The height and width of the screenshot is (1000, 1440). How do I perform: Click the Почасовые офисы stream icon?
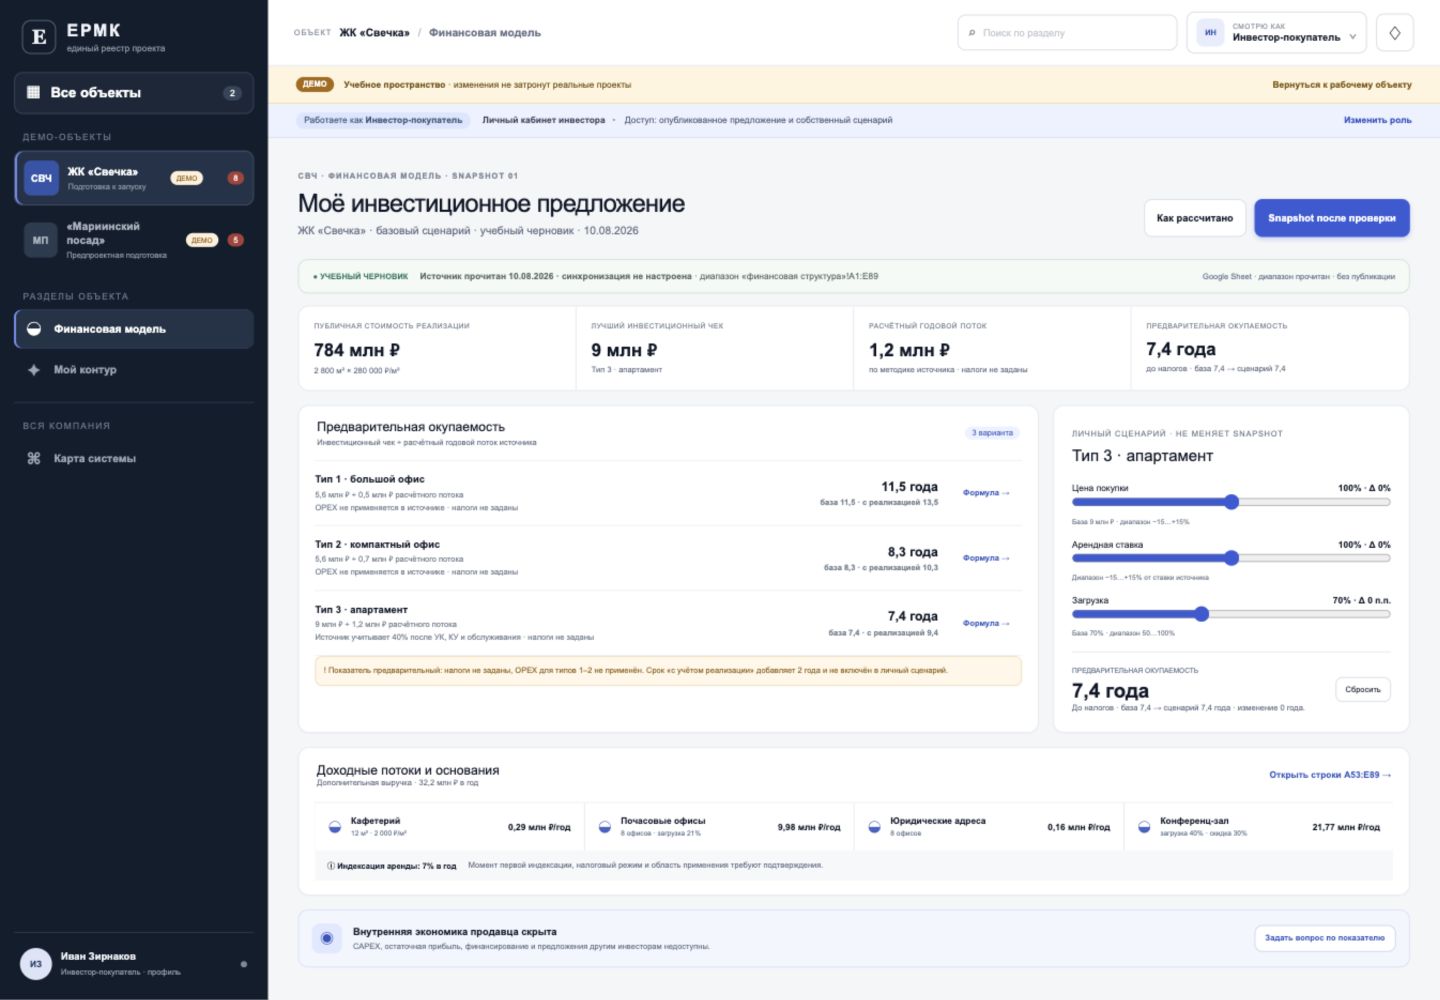pyautogui.click(x=605, y=827)
